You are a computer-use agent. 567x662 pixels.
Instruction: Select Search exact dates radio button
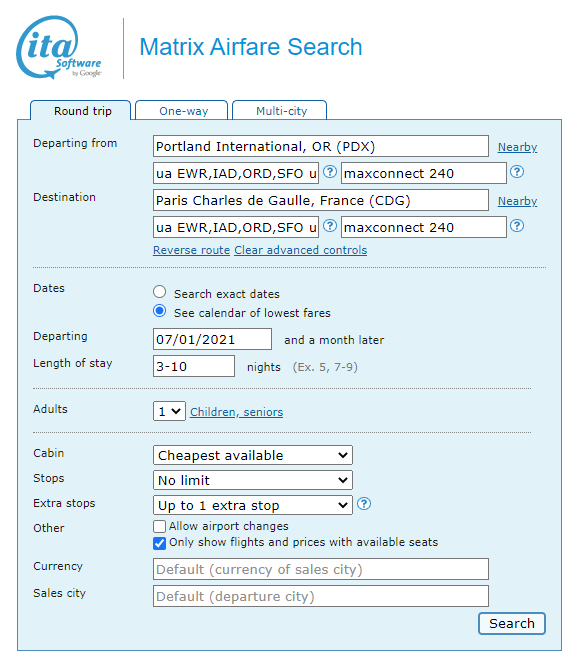pos(159,292)
